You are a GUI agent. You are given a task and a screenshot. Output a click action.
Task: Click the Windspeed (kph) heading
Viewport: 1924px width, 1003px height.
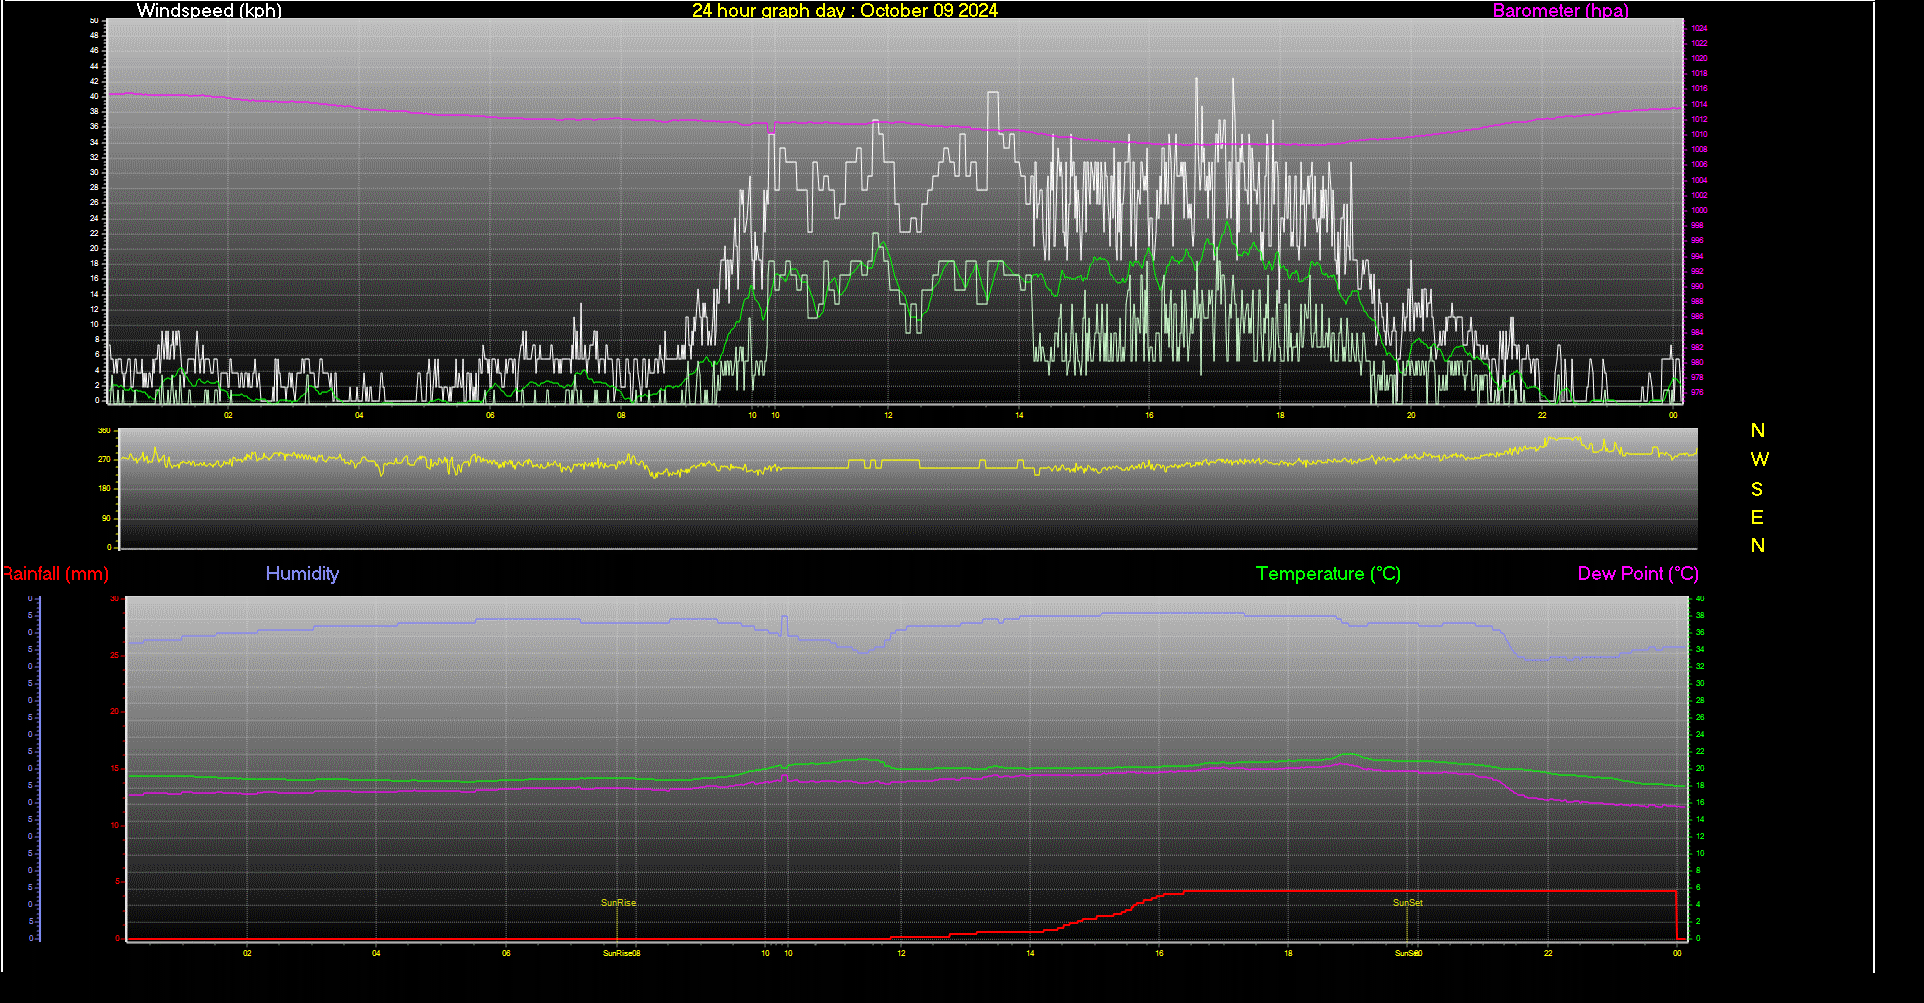tap(209, 10)
